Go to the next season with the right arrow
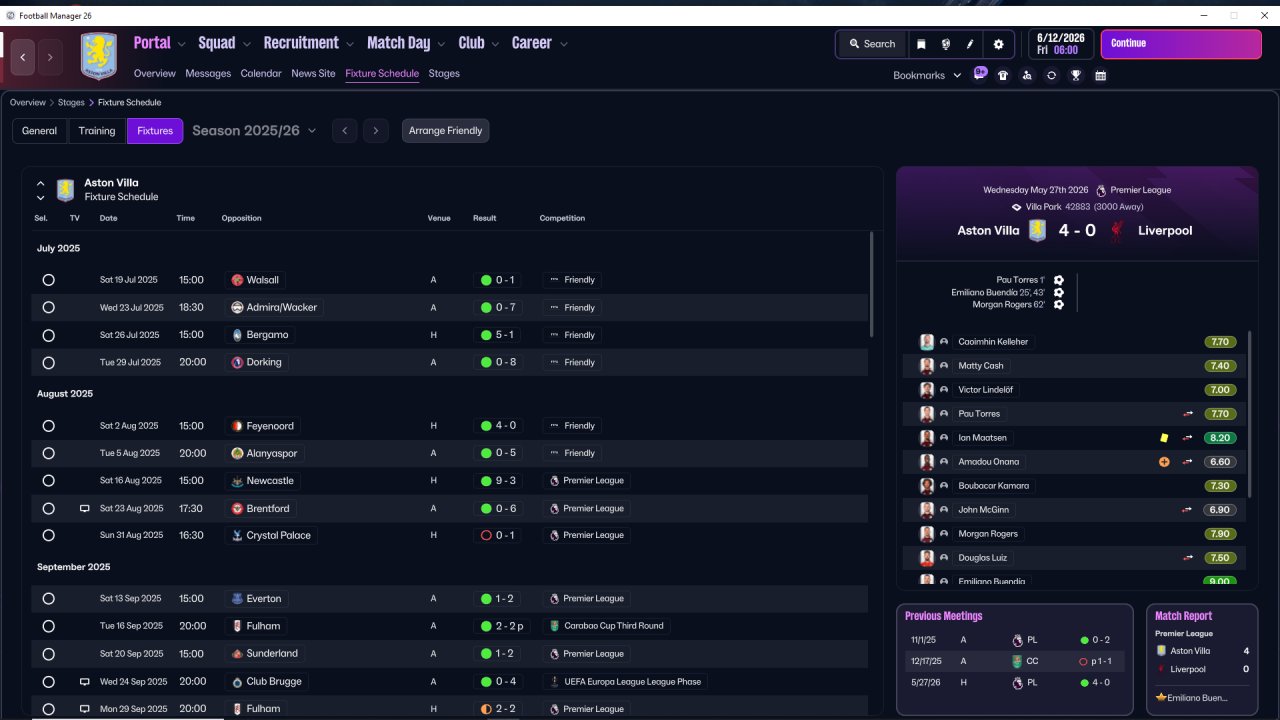 376,131
